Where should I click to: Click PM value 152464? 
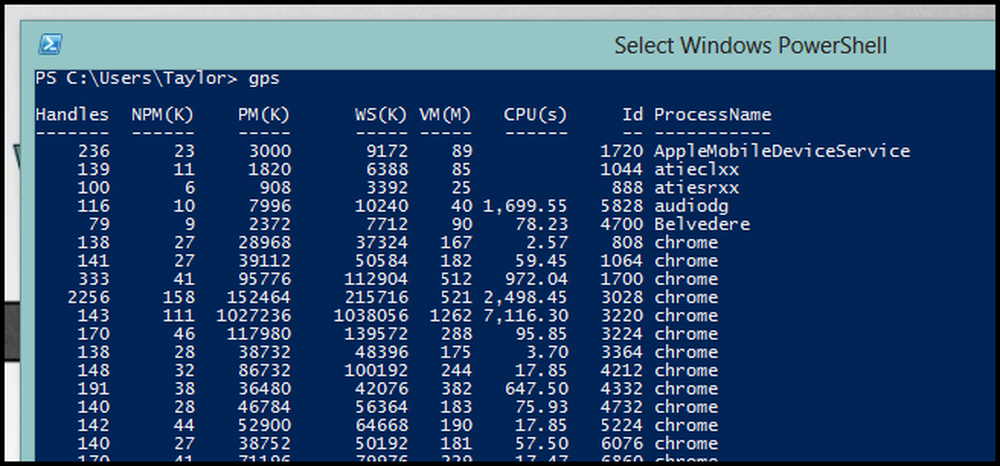coord(259,298)
